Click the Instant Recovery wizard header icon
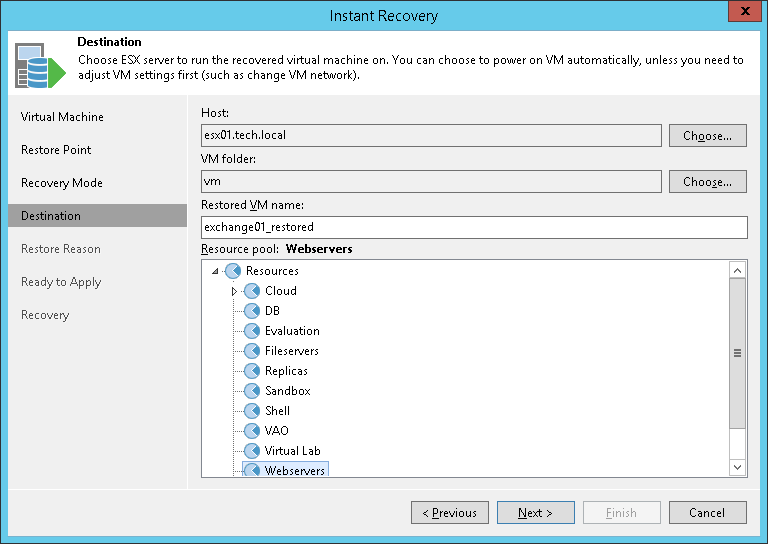The width and height of the screenshot is (768, 544). click(x=35, y=65)
